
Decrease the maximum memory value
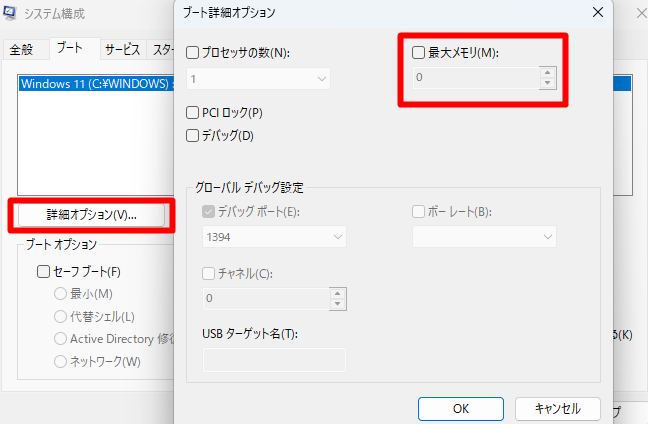[x=548, y=83]
